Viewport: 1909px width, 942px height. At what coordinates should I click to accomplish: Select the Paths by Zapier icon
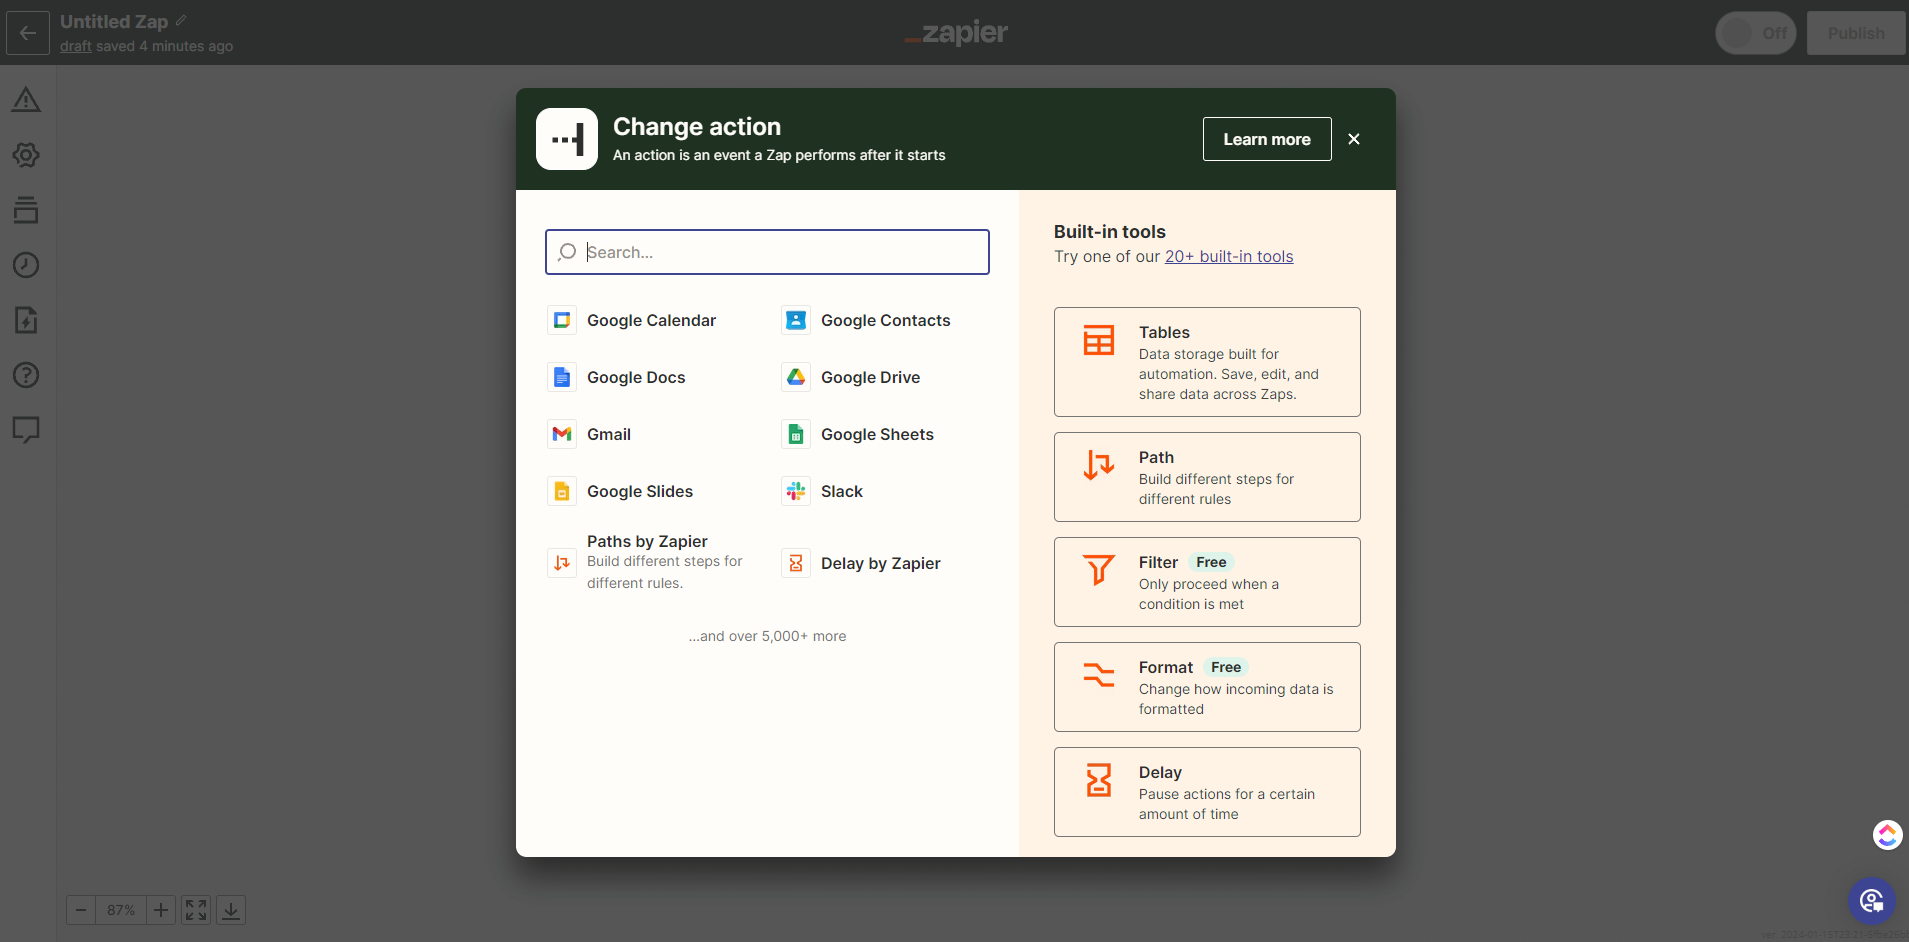(x=562, y=563)
